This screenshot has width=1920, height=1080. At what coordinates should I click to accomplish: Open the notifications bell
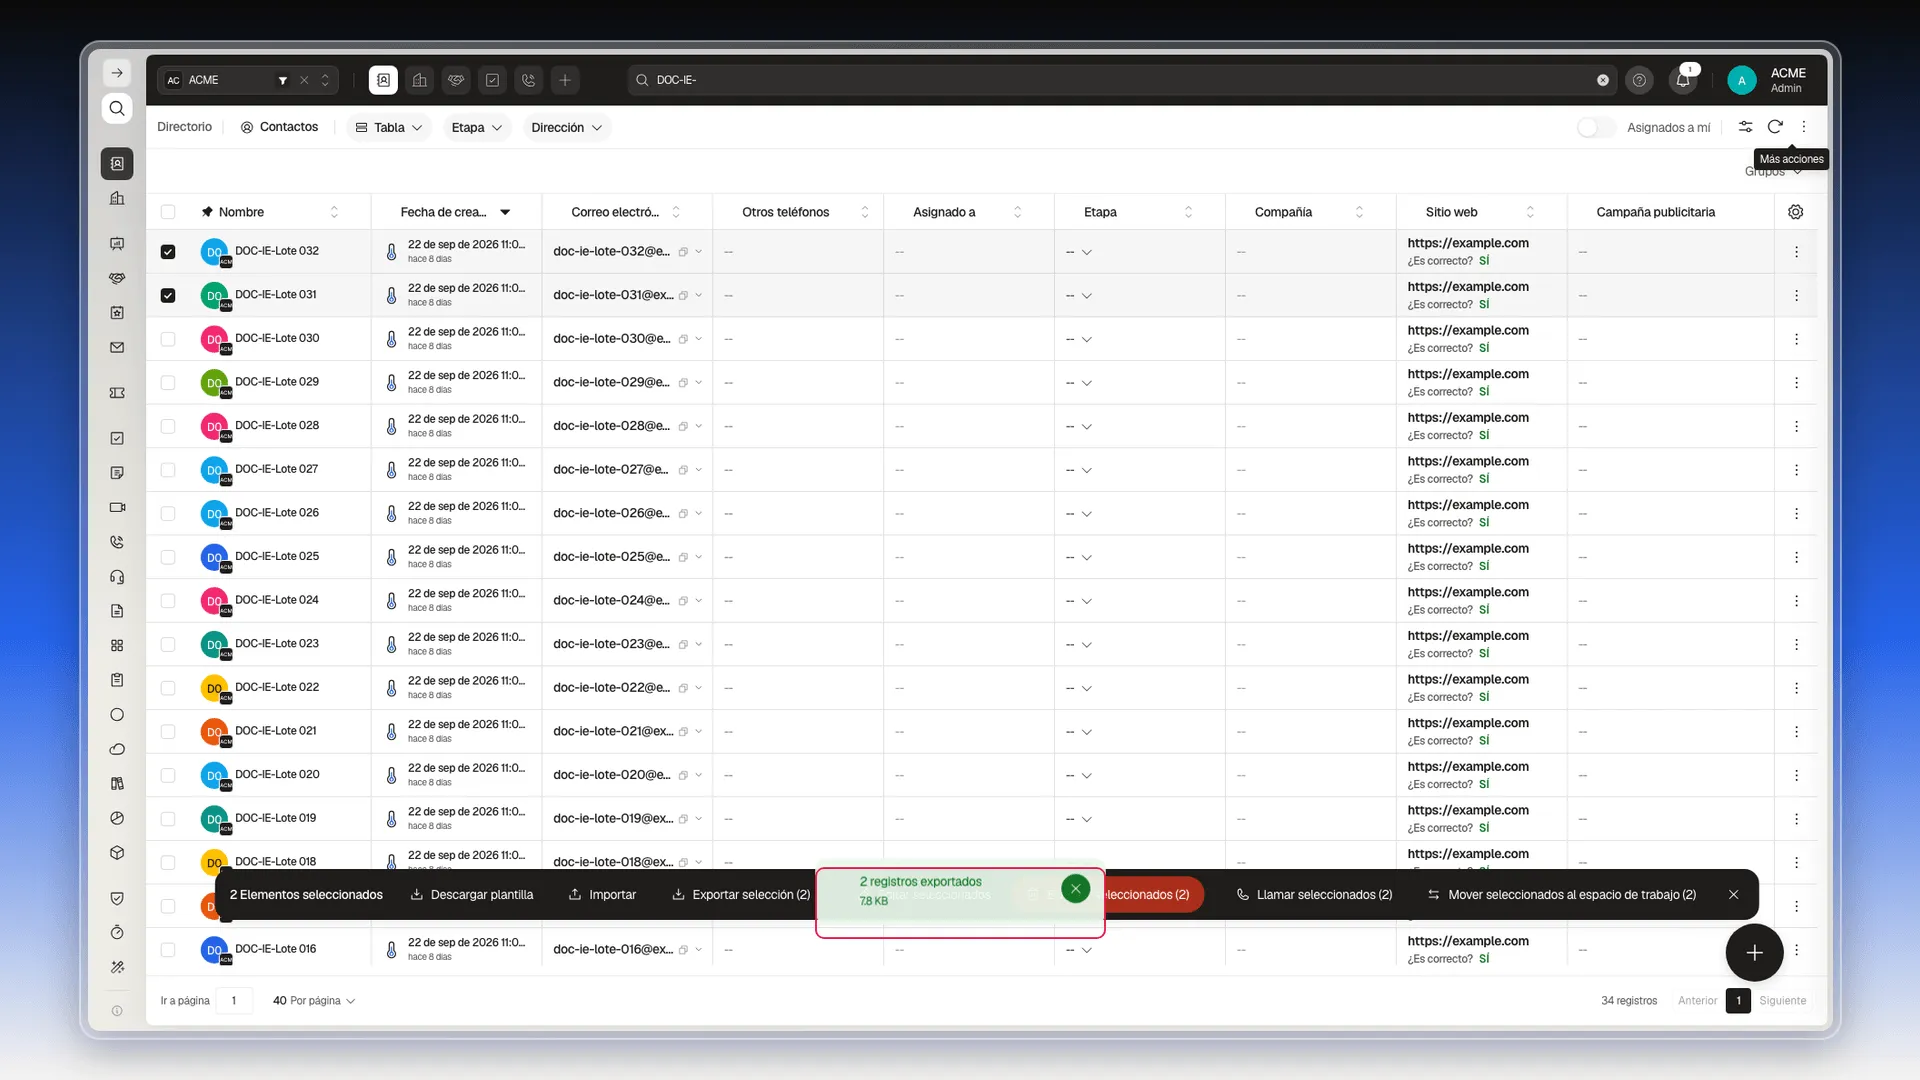1683,80
